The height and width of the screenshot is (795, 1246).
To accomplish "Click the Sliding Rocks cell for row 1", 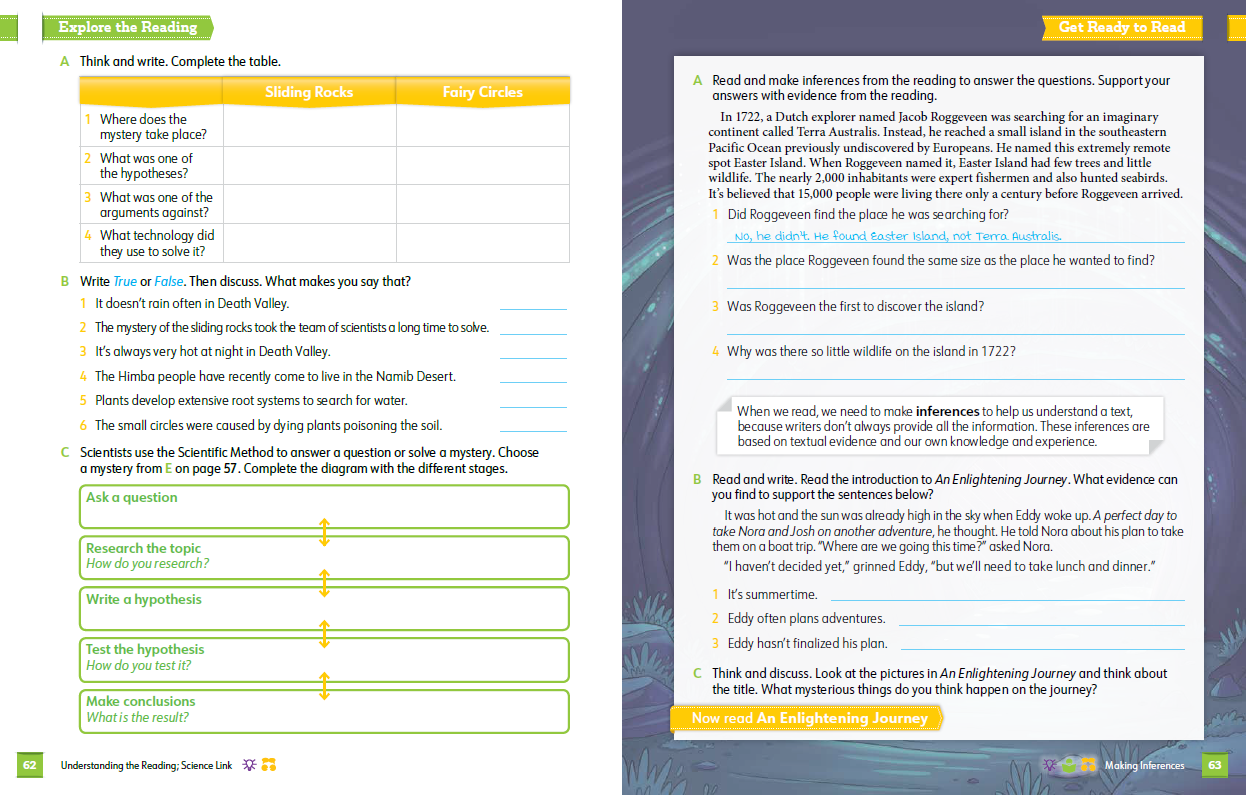I will [309, 126].
